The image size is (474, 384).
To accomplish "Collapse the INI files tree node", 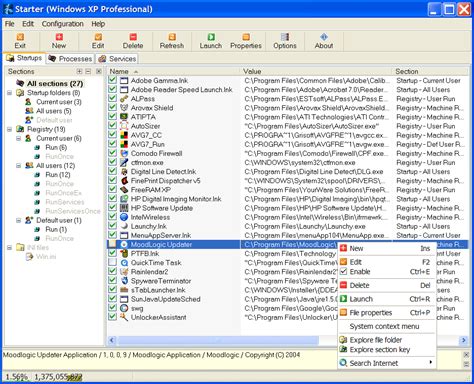I will pos(10,247).
